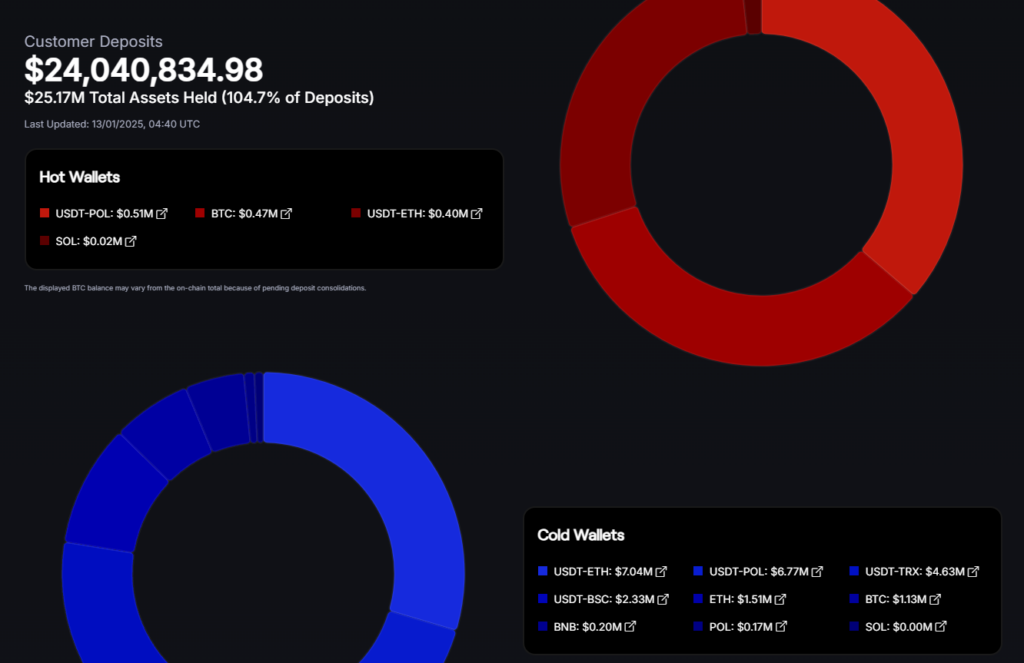1024x663 pixels.
Task: Open external link icon beside USDT-BSC
Action: [662, 600]
